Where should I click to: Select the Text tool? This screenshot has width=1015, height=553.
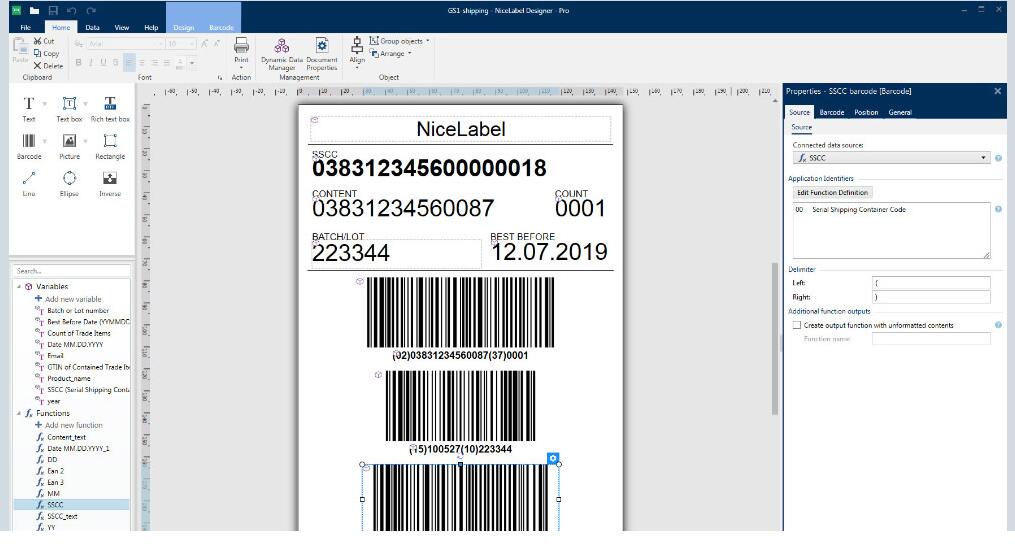click(x=28, y=109)
